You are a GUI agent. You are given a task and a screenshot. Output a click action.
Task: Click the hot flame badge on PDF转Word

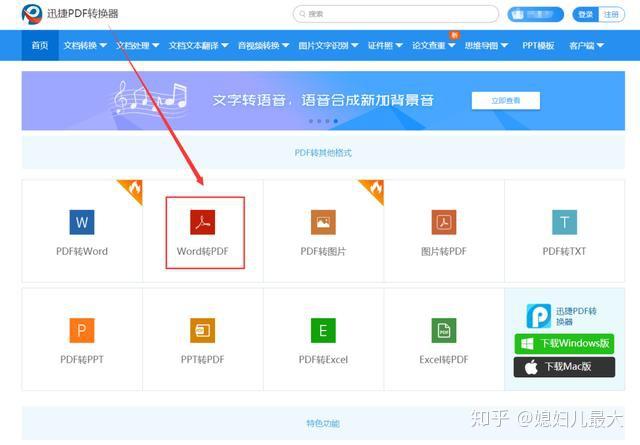133,189
